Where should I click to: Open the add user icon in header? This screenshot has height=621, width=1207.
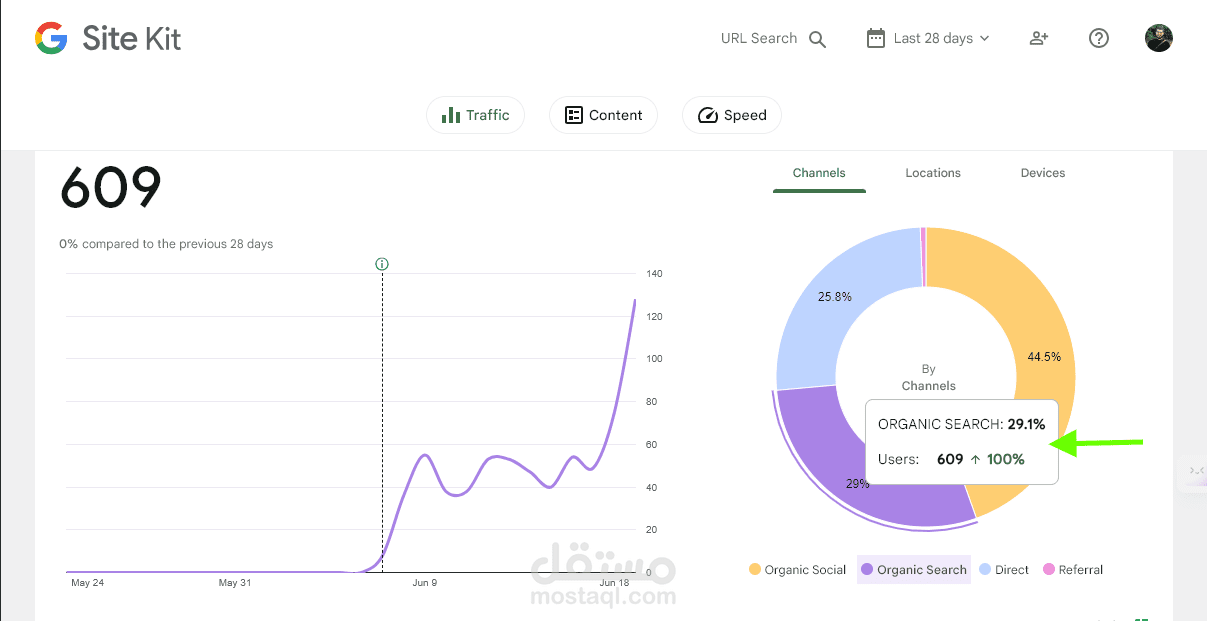coord(1039,38)
